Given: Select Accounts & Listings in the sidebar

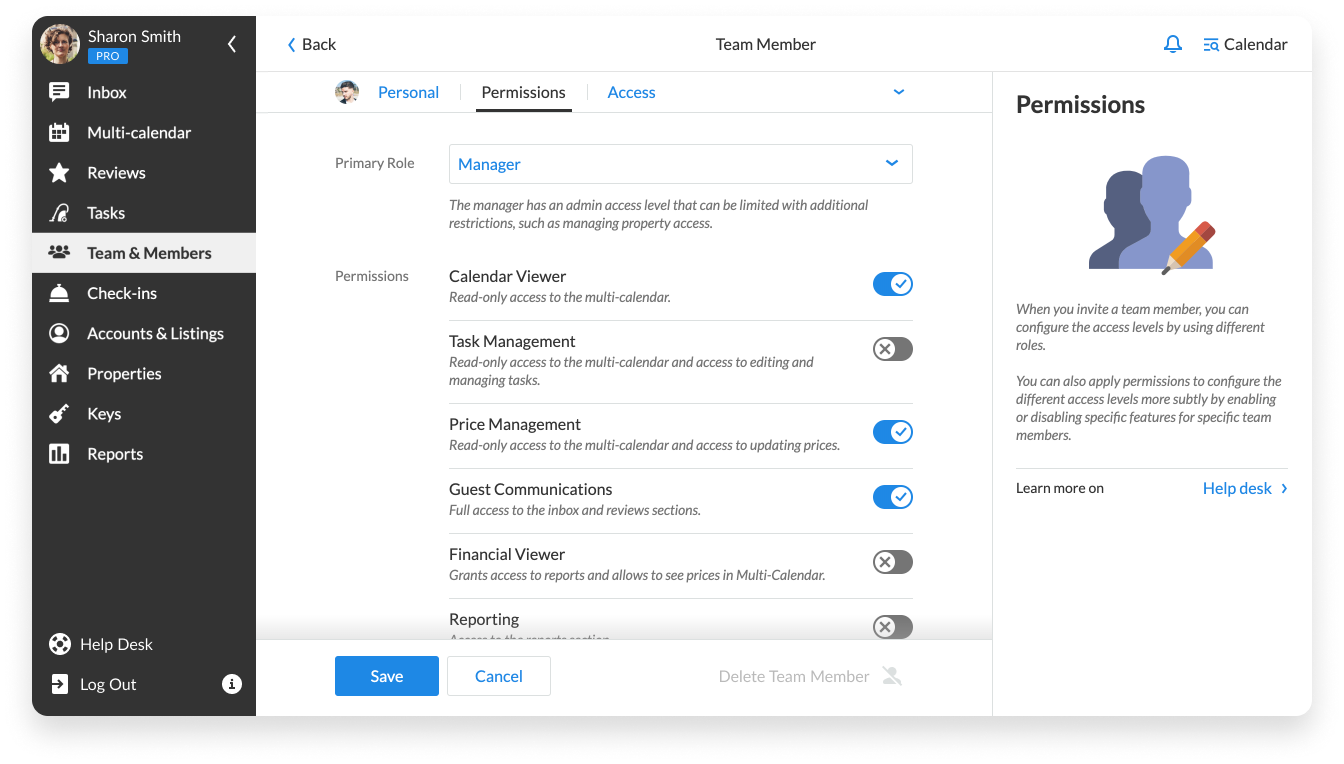Looking at the screenshot, I should click(x=155, y=332).
